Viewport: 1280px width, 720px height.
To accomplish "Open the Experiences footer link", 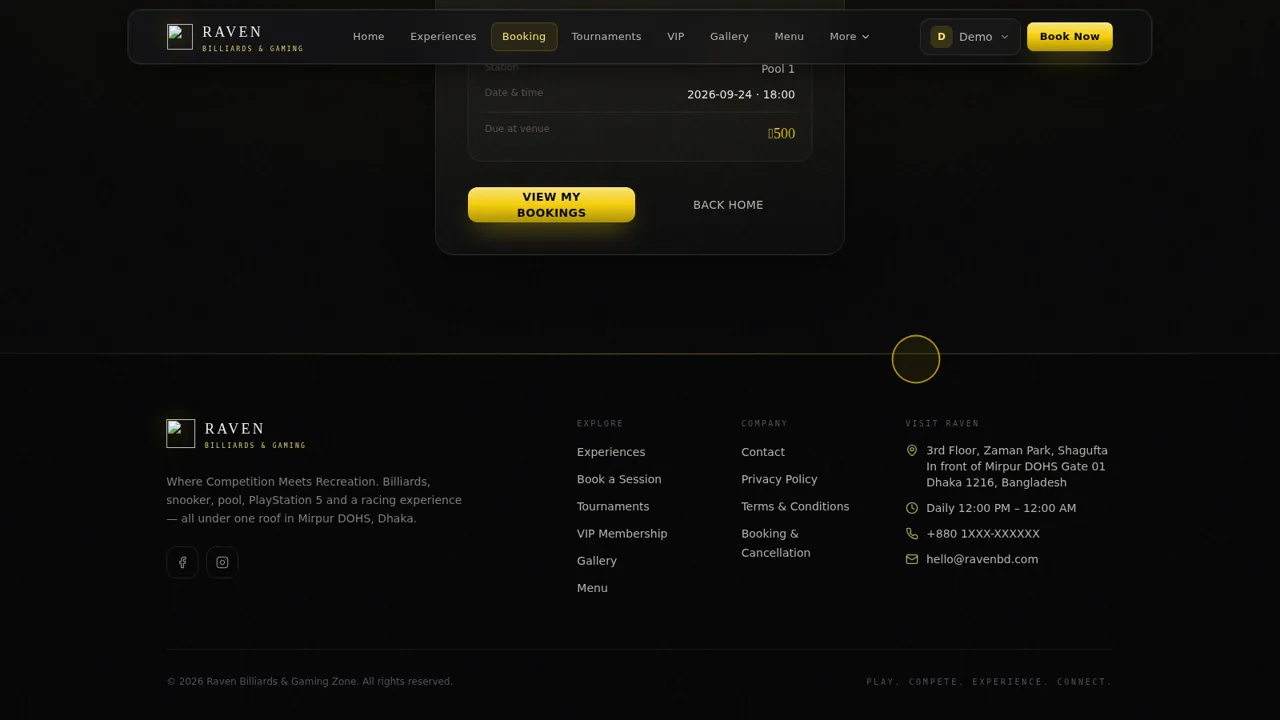I will click(x=611, y=452).
